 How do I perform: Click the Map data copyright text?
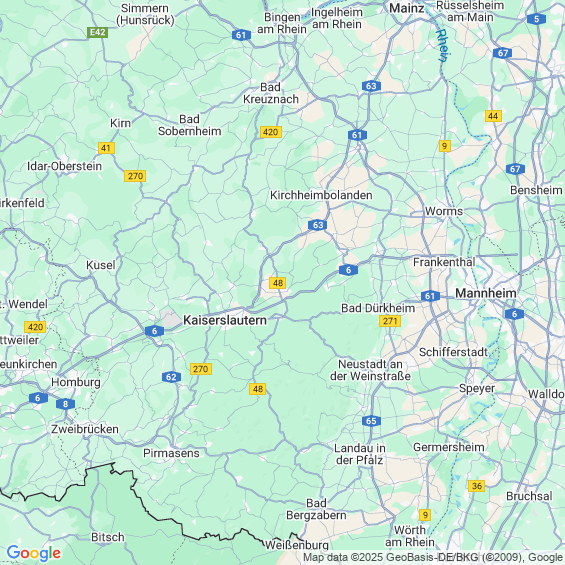[433, 557]
